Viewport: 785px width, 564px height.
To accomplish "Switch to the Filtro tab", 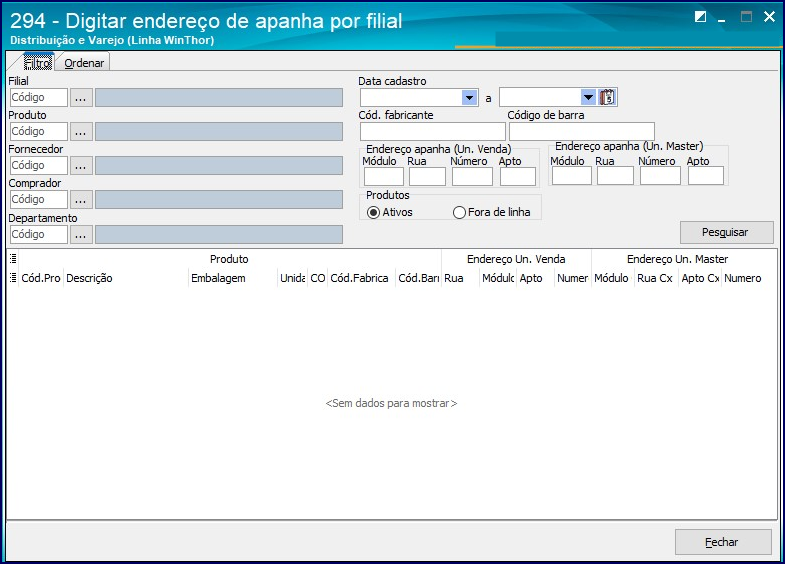I will tap(38, 63).
